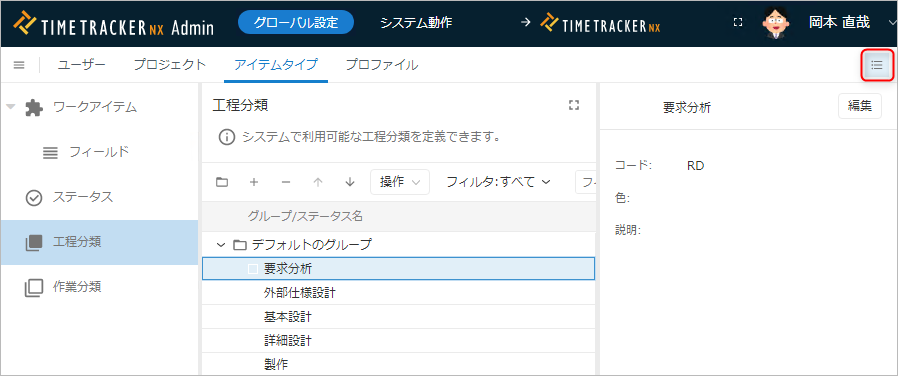The width and height of the screenshot is (898, 376).
Task: Expand the 工程分類 panel to fullscreen
Action: 573,105
